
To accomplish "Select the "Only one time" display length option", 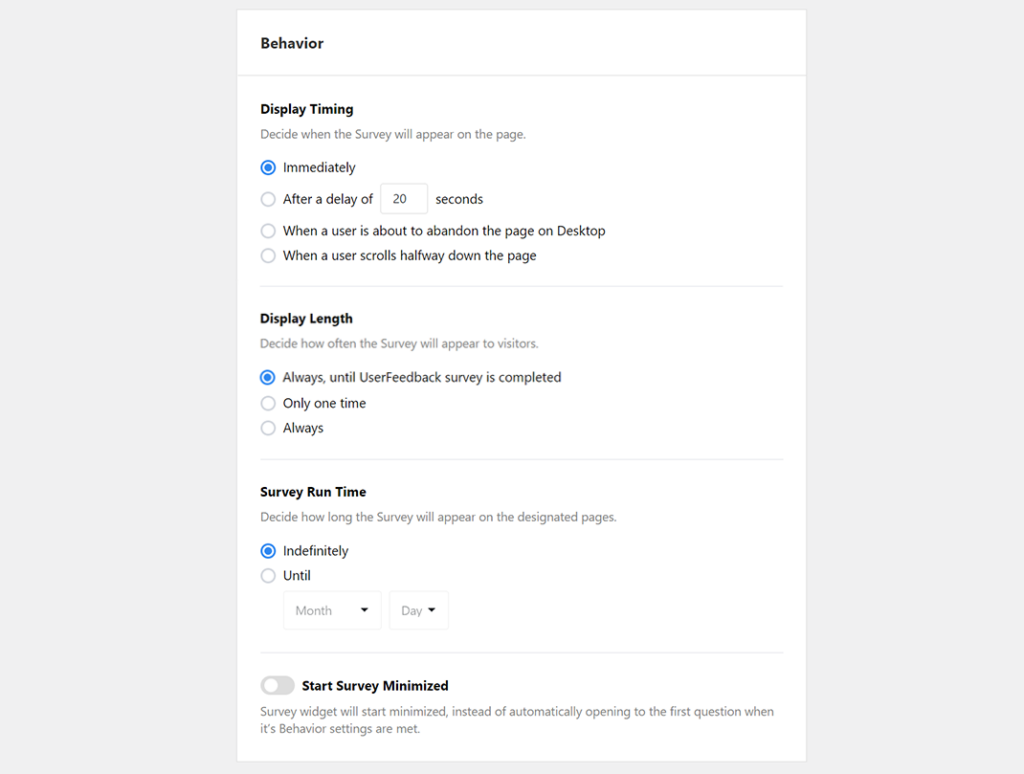I will pos(268,402).
